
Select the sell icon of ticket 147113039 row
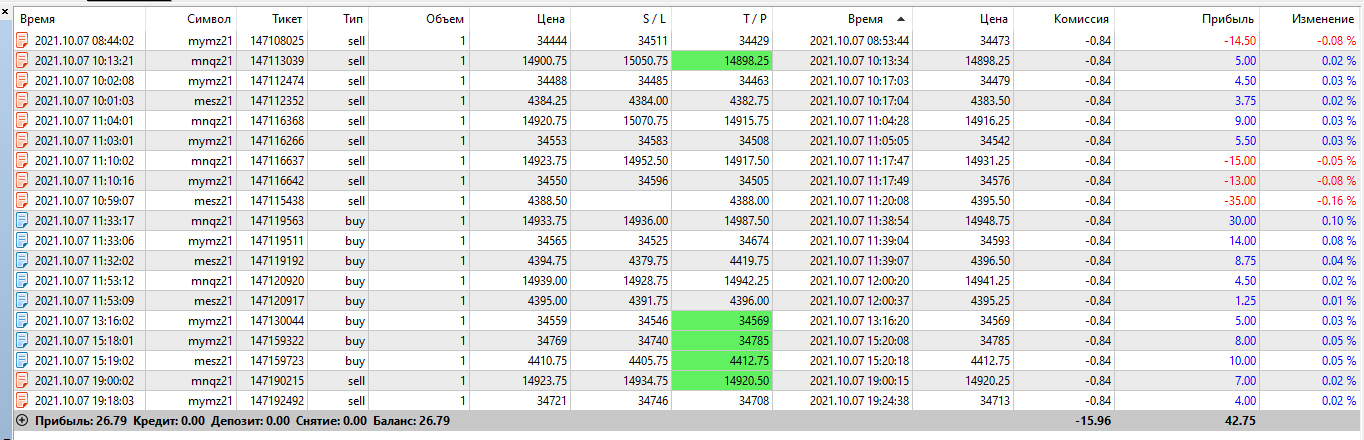pos(22,61)
